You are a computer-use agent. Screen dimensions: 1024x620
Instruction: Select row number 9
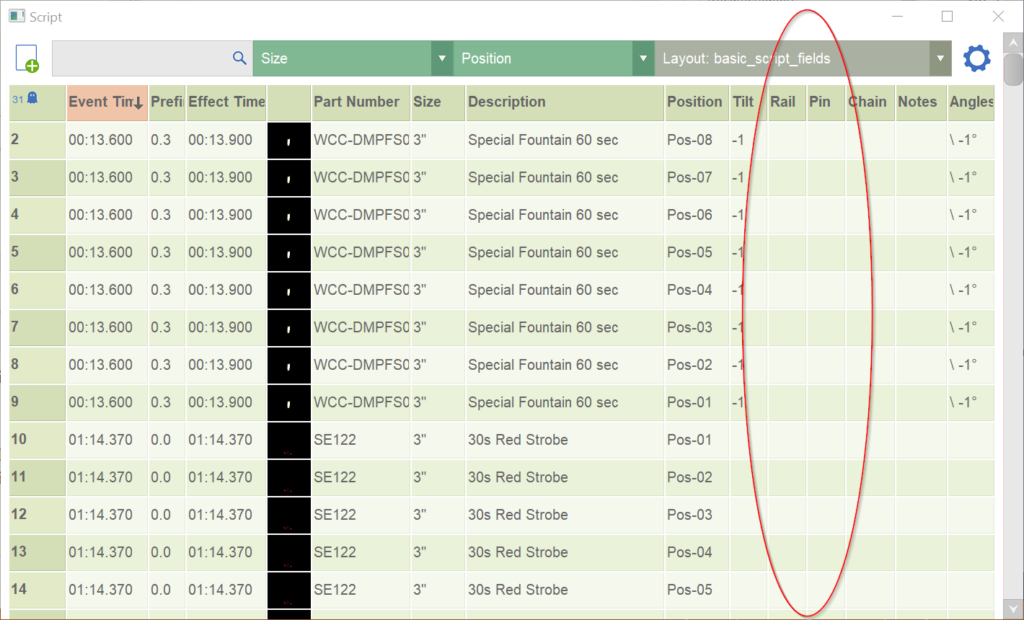[36, 403]
